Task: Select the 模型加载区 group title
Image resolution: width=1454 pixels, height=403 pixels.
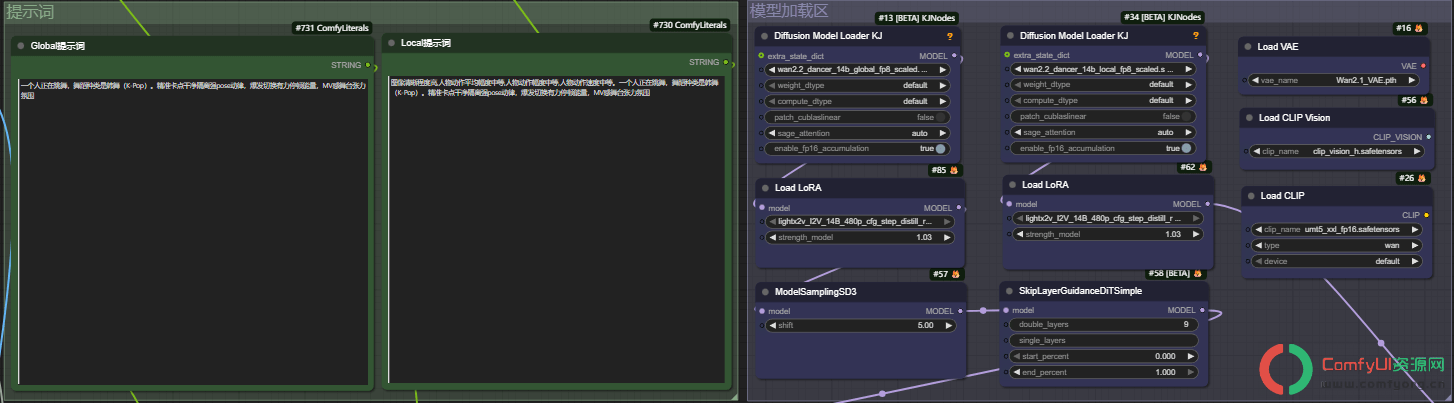Action: [789, 11]
